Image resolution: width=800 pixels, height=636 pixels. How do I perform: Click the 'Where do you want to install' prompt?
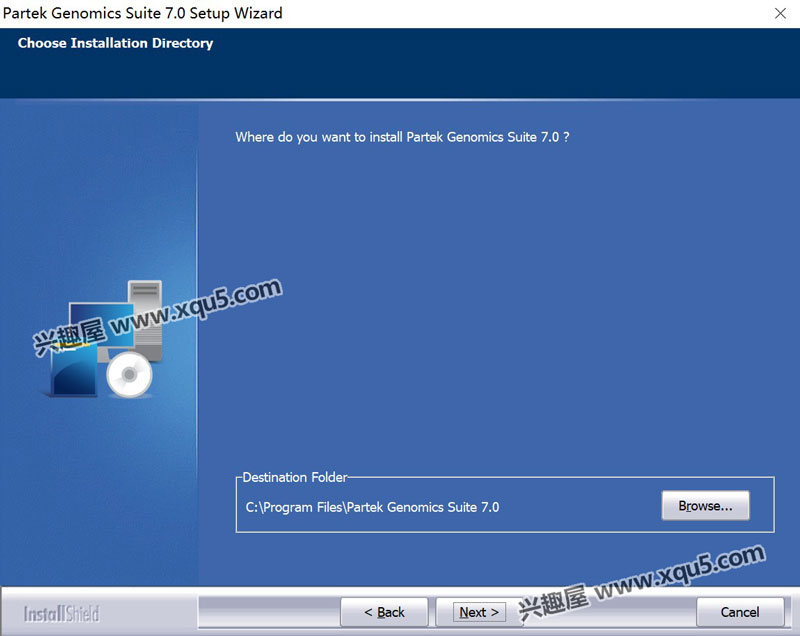[402, 137]
